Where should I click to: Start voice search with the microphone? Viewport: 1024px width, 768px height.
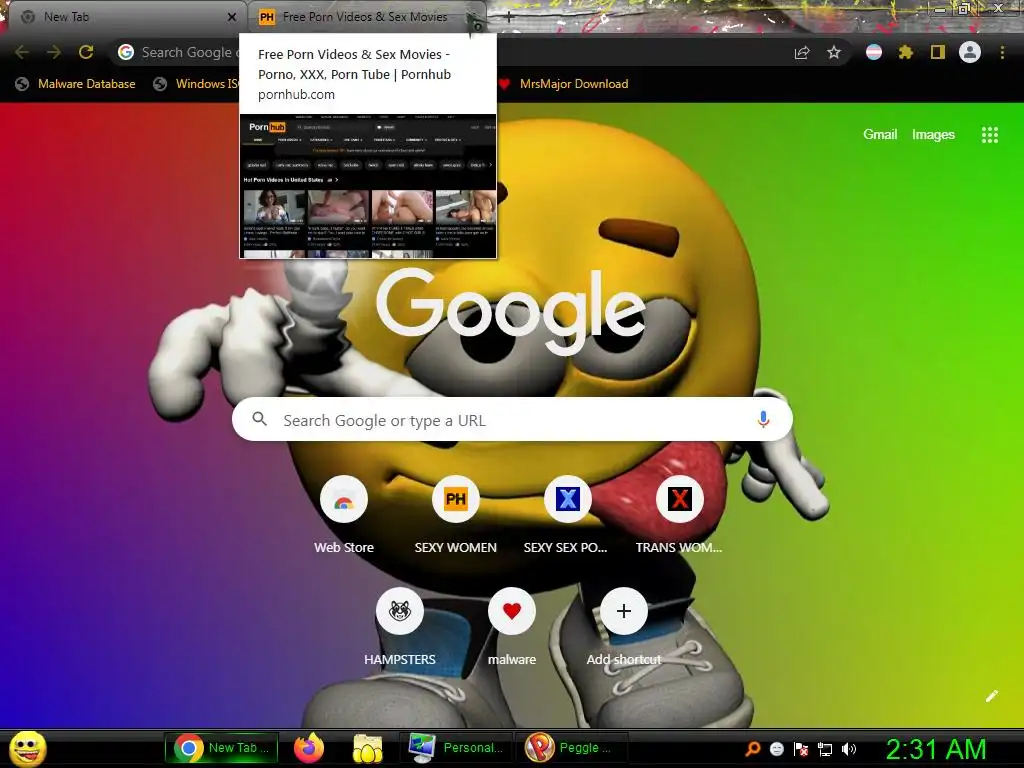(x=763, y=419)
